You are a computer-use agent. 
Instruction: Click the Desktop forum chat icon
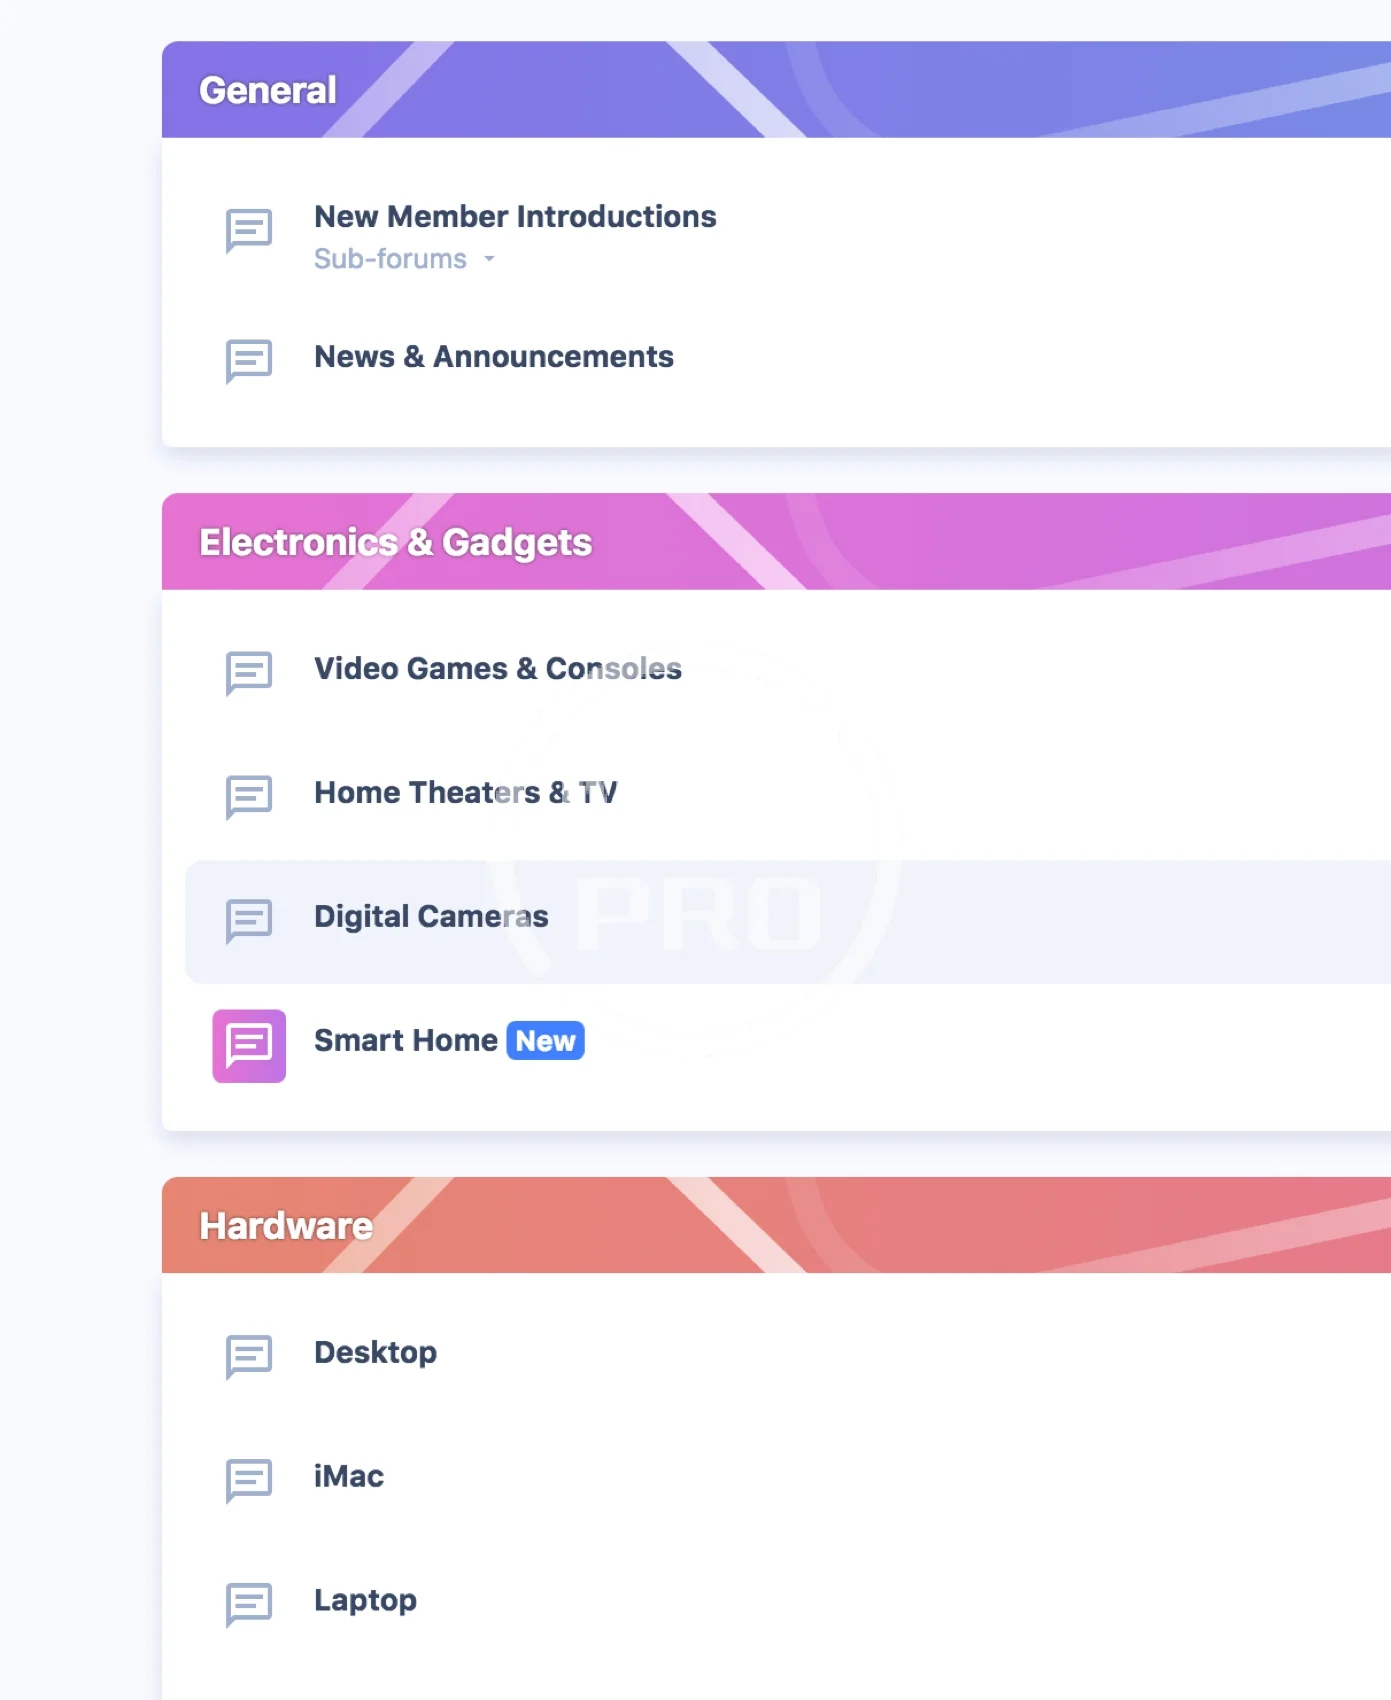tap(249, 1356)
